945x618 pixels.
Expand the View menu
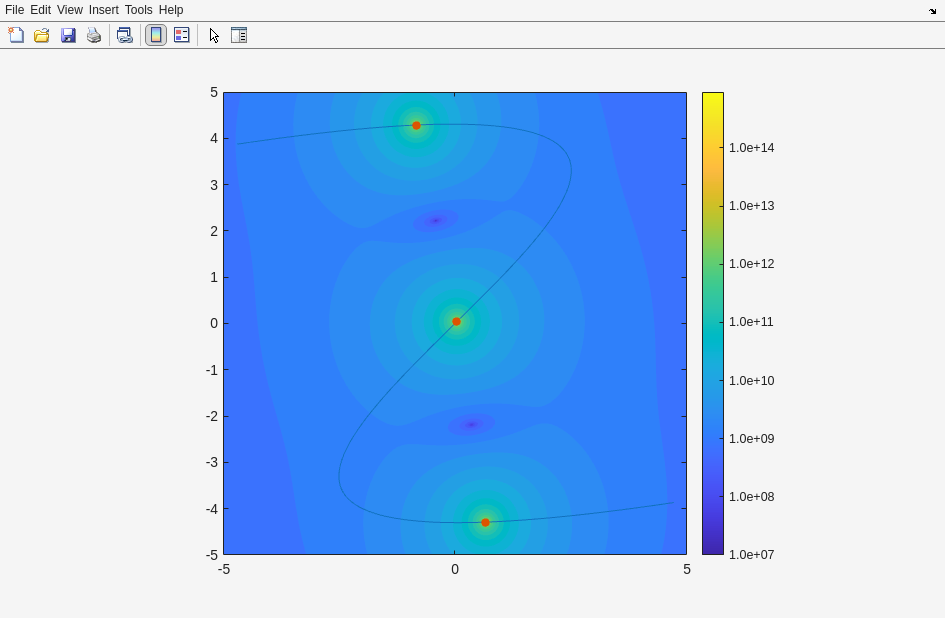[70, 10]
